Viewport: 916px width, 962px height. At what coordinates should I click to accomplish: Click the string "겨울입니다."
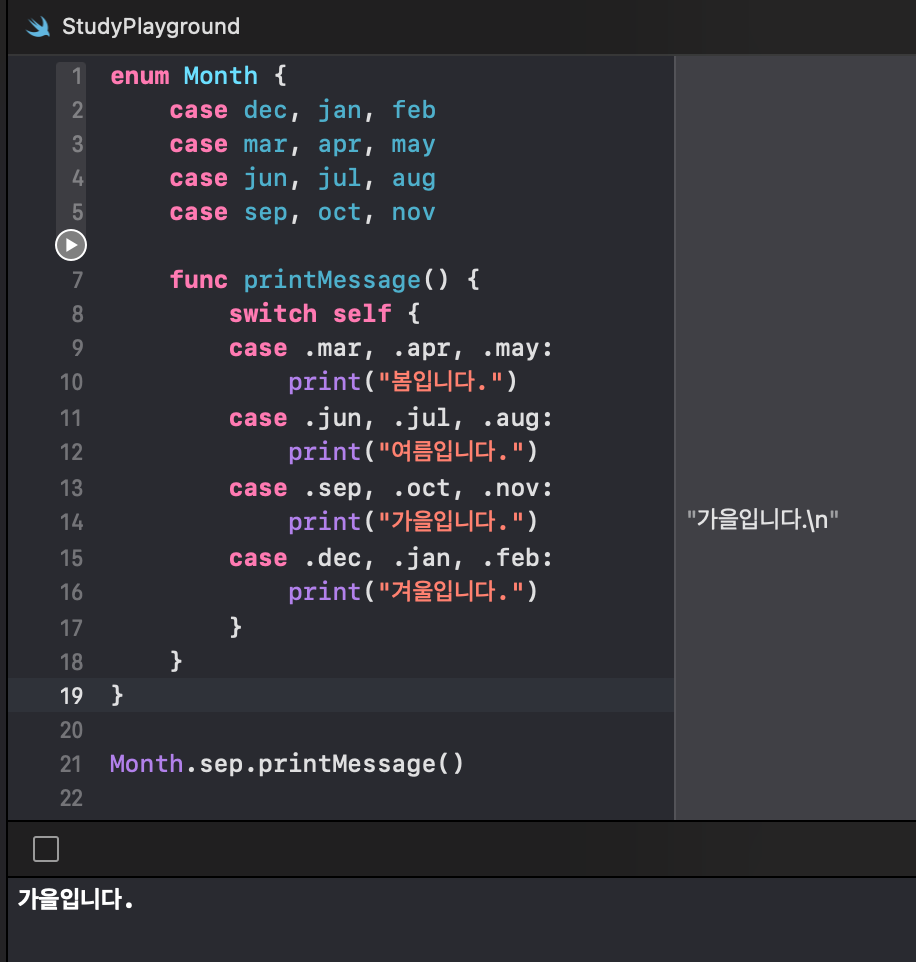tap(452, 592)
